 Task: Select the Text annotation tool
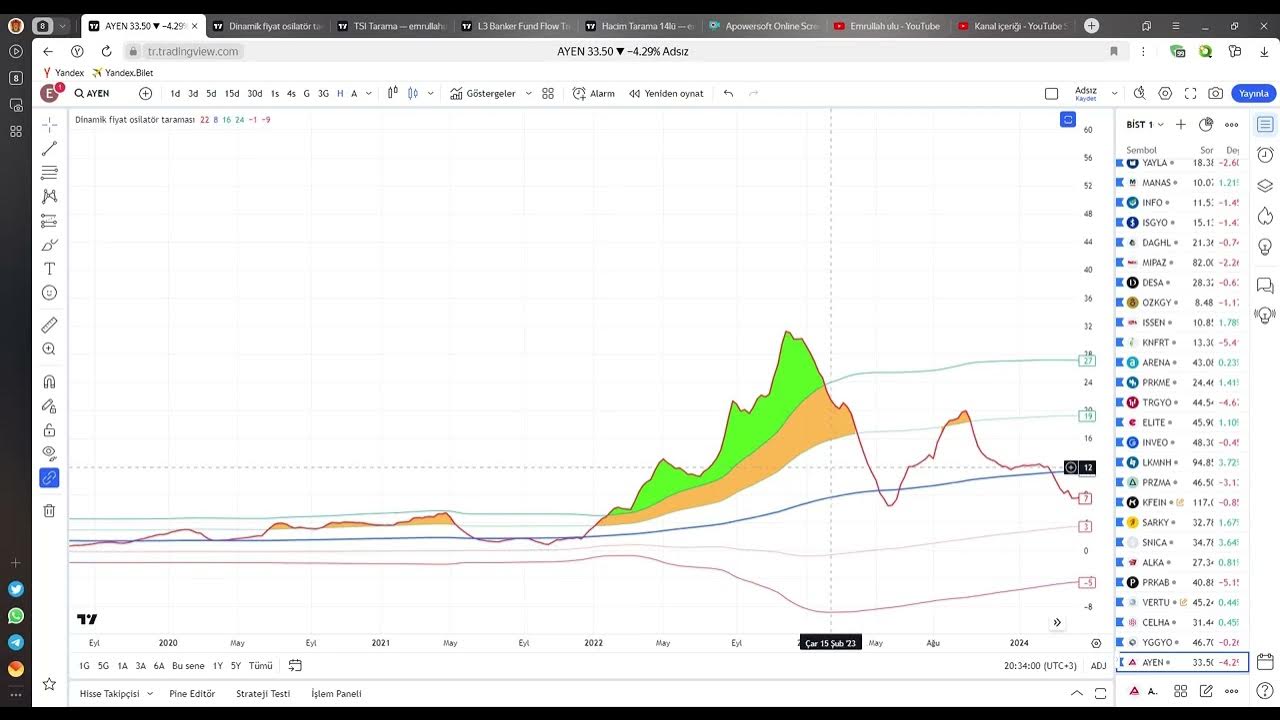[49, 269]
